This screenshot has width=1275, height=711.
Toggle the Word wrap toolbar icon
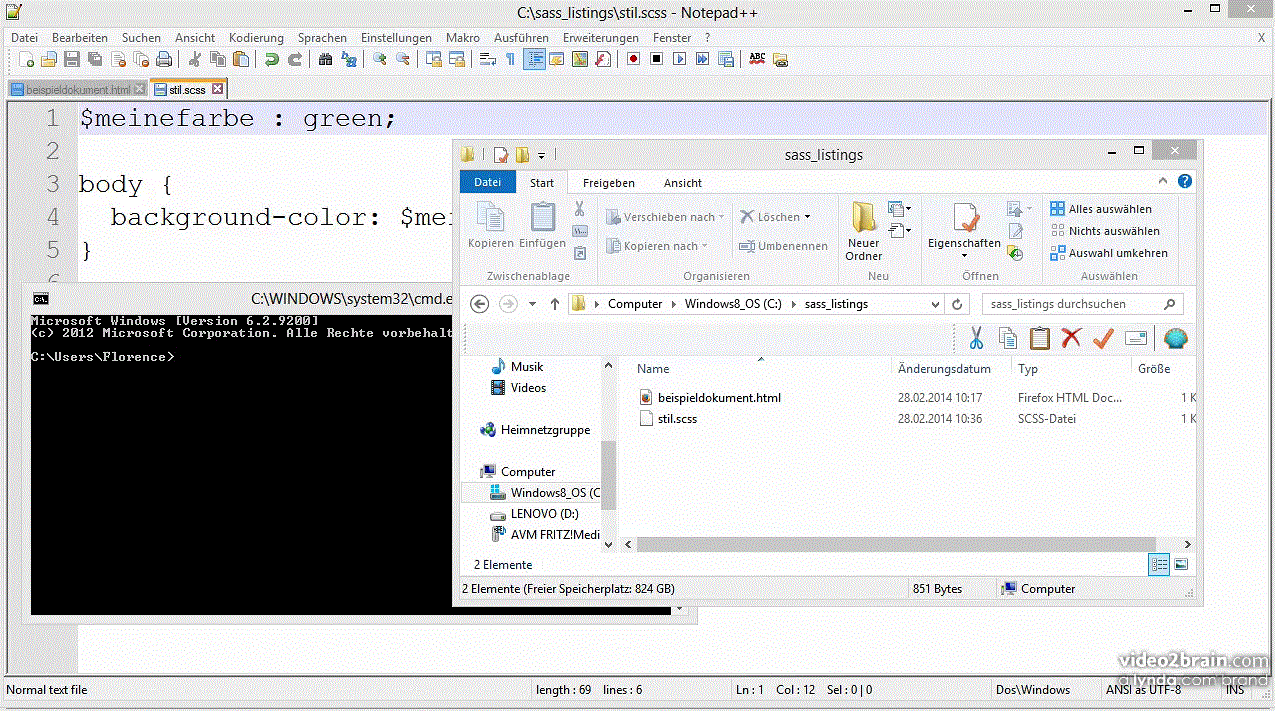click(488, 59)
